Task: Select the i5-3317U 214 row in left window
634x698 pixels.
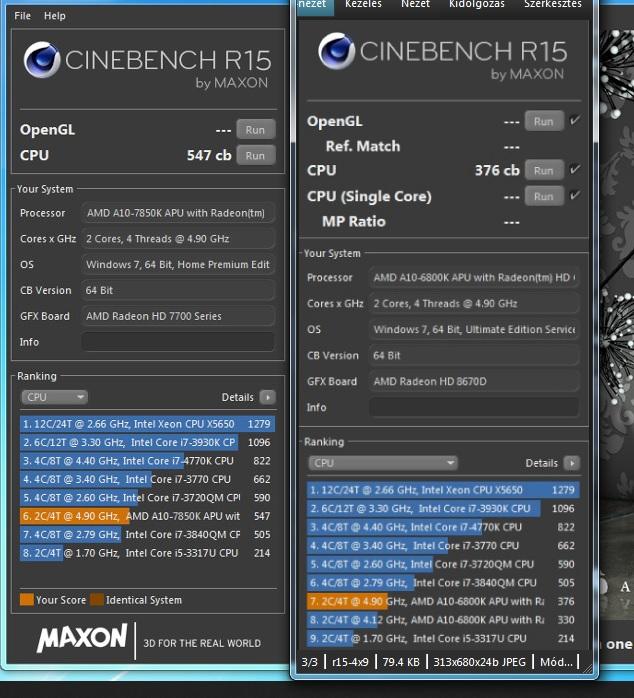Action: (x=147, y=553)
